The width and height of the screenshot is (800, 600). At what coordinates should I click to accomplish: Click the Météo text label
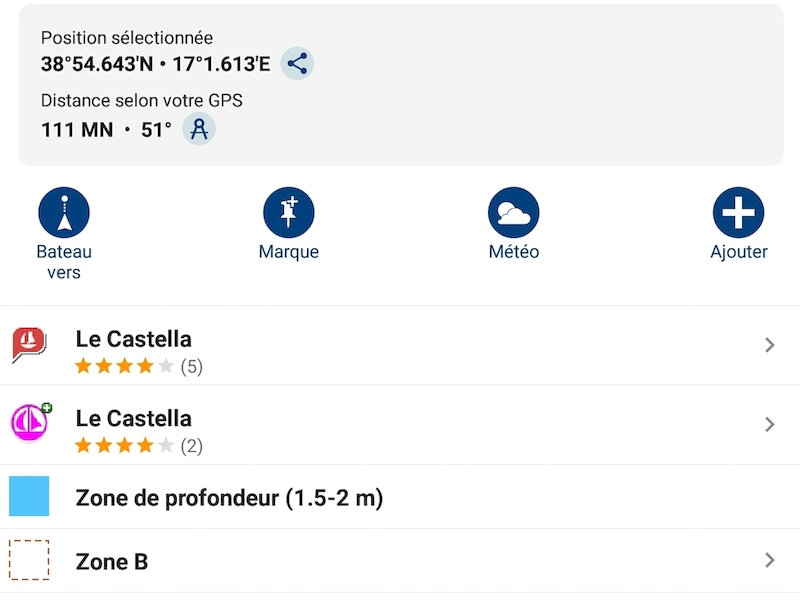tap(514, 252)
